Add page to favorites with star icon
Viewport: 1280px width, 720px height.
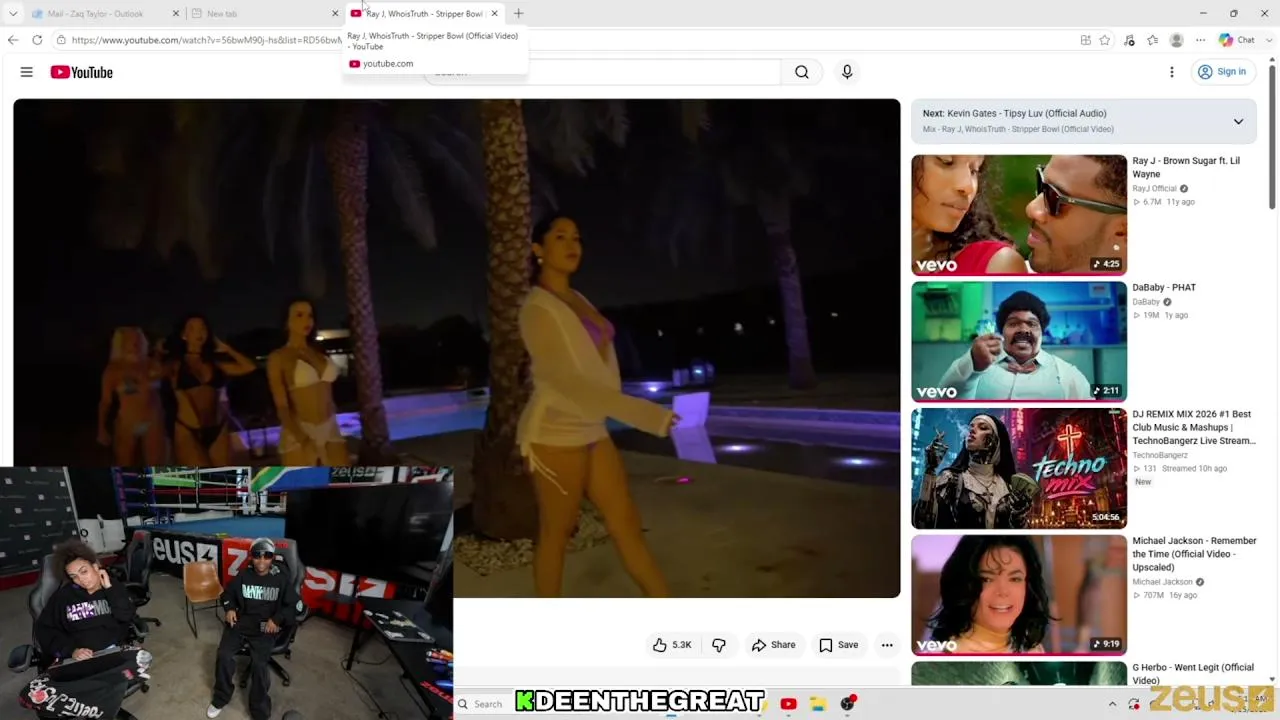tap(1105, 40)
